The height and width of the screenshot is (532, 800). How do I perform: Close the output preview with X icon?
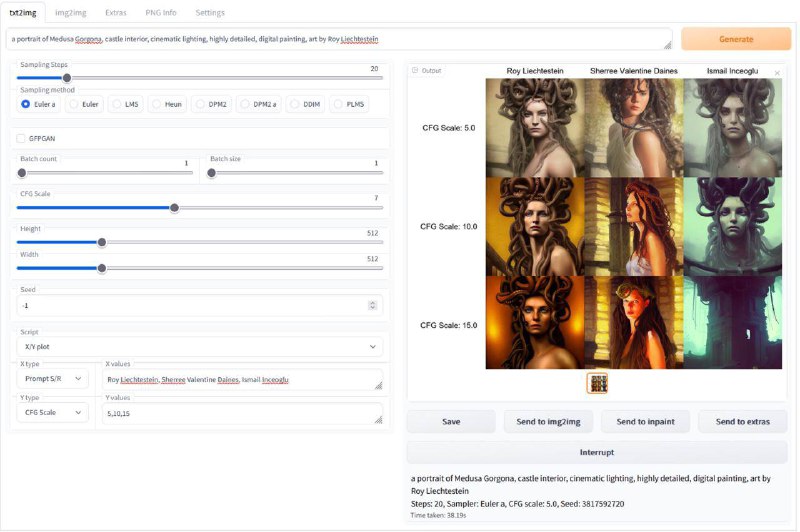coord(777,73)
